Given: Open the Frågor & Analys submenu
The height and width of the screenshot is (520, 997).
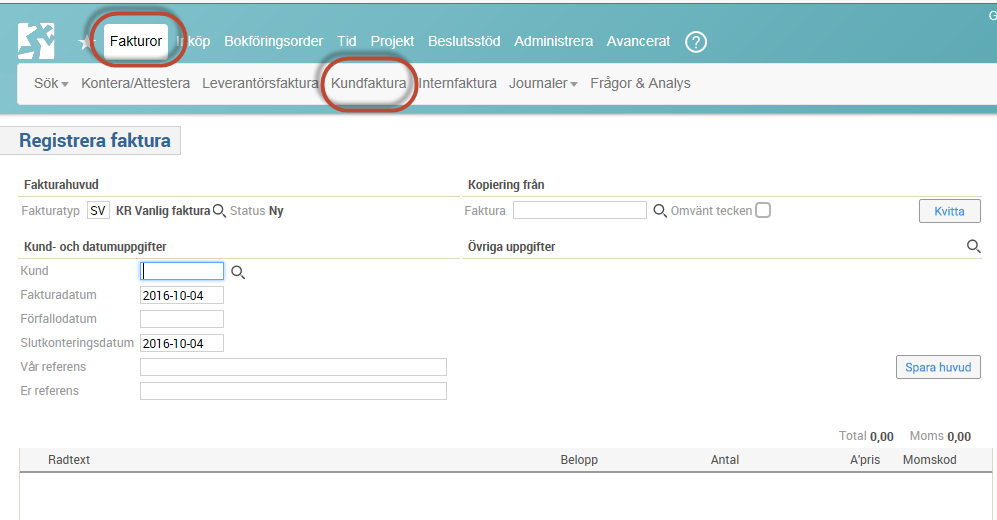Looking at the screenshot, I should pyautogui.click(x=640, y=83).
